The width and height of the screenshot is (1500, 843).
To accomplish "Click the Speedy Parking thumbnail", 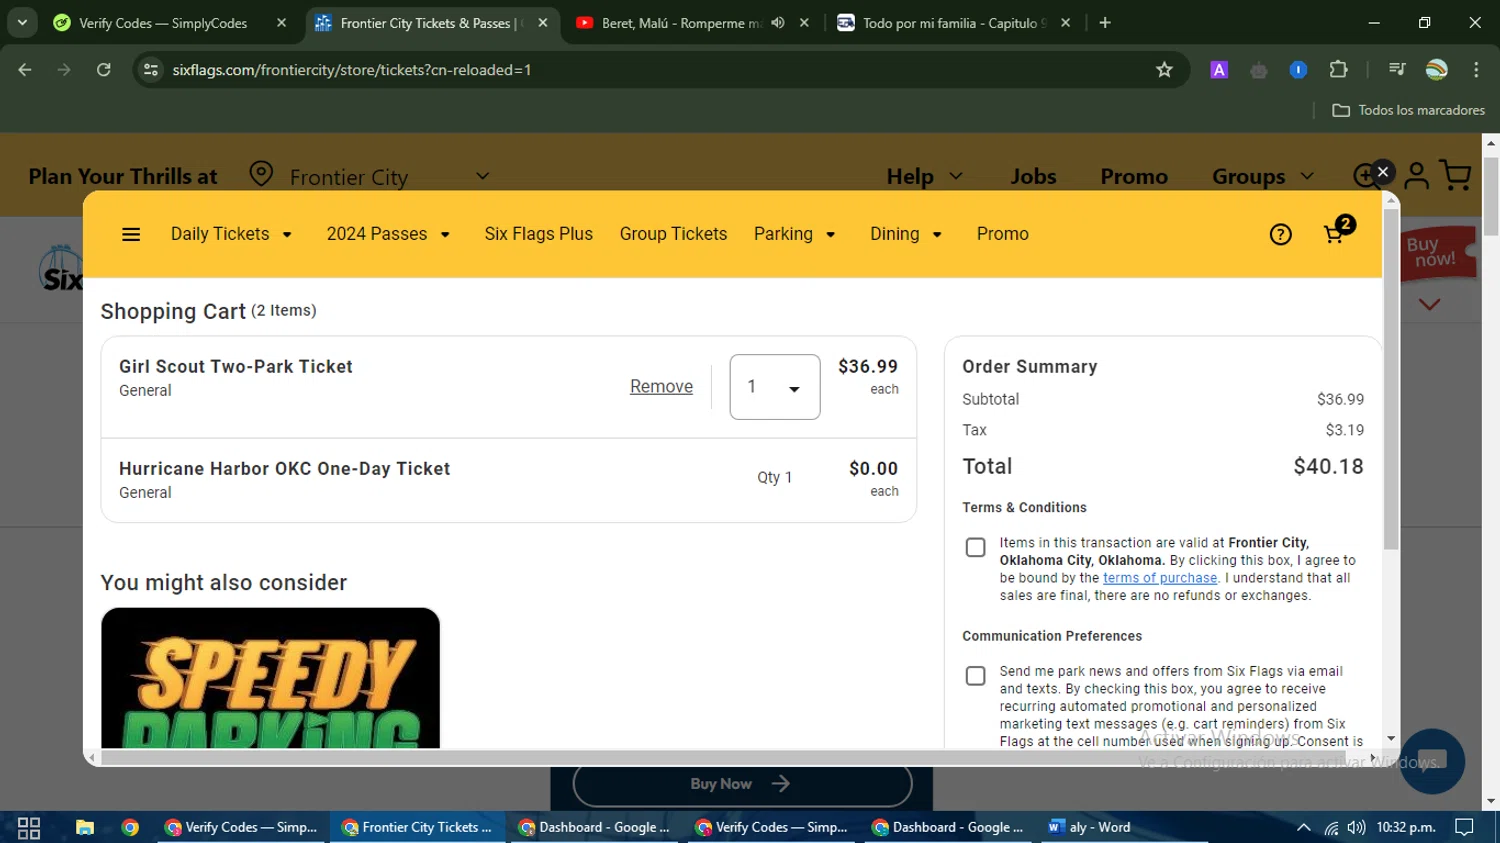I will [270, 678].
